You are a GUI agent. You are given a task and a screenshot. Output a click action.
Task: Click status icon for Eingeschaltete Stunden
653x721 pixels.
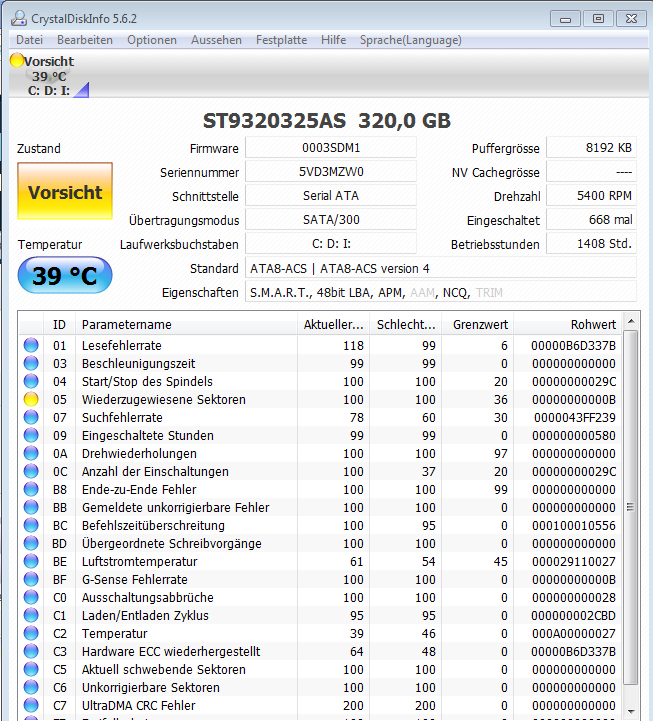(31, 435)
